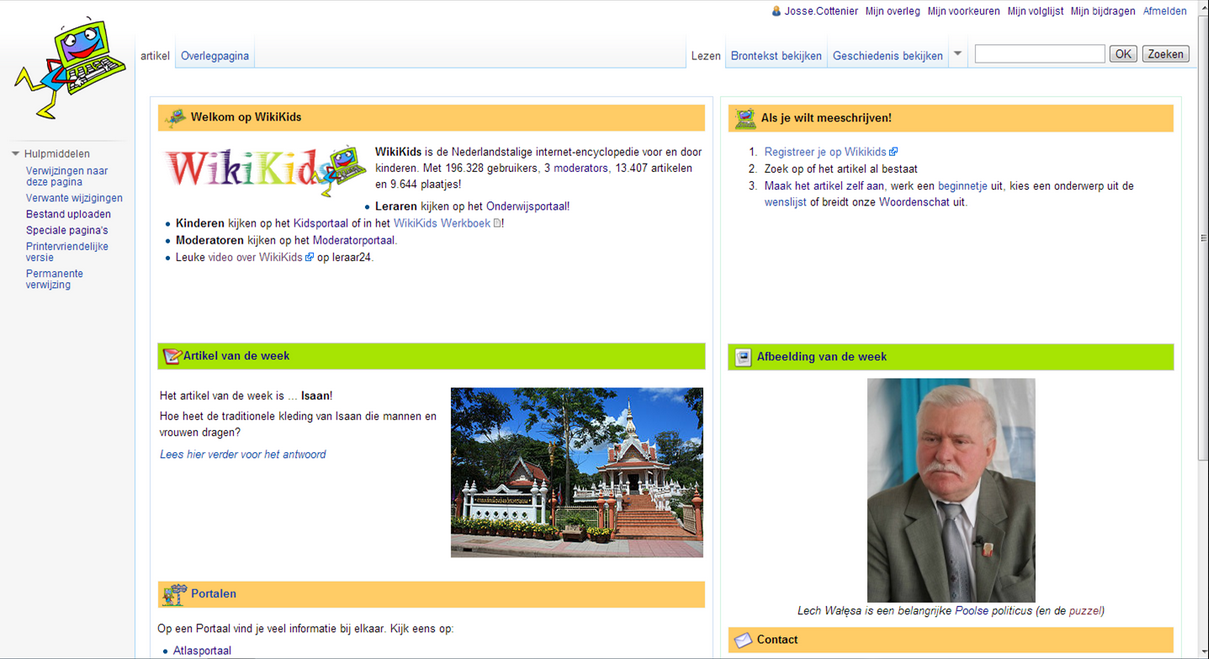Click the colorful WikiKids banner image
The width and height of the screenshot is (1209, 659).
(266, 170)
